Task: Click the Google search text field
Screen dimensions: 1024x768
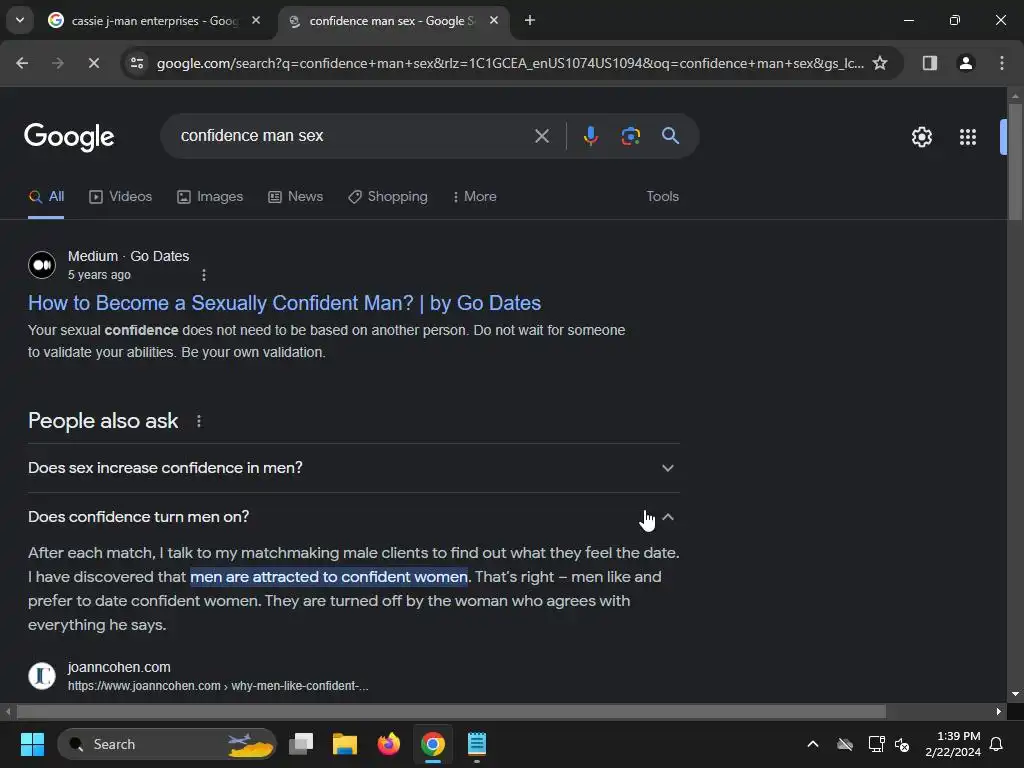Action: 353,136
